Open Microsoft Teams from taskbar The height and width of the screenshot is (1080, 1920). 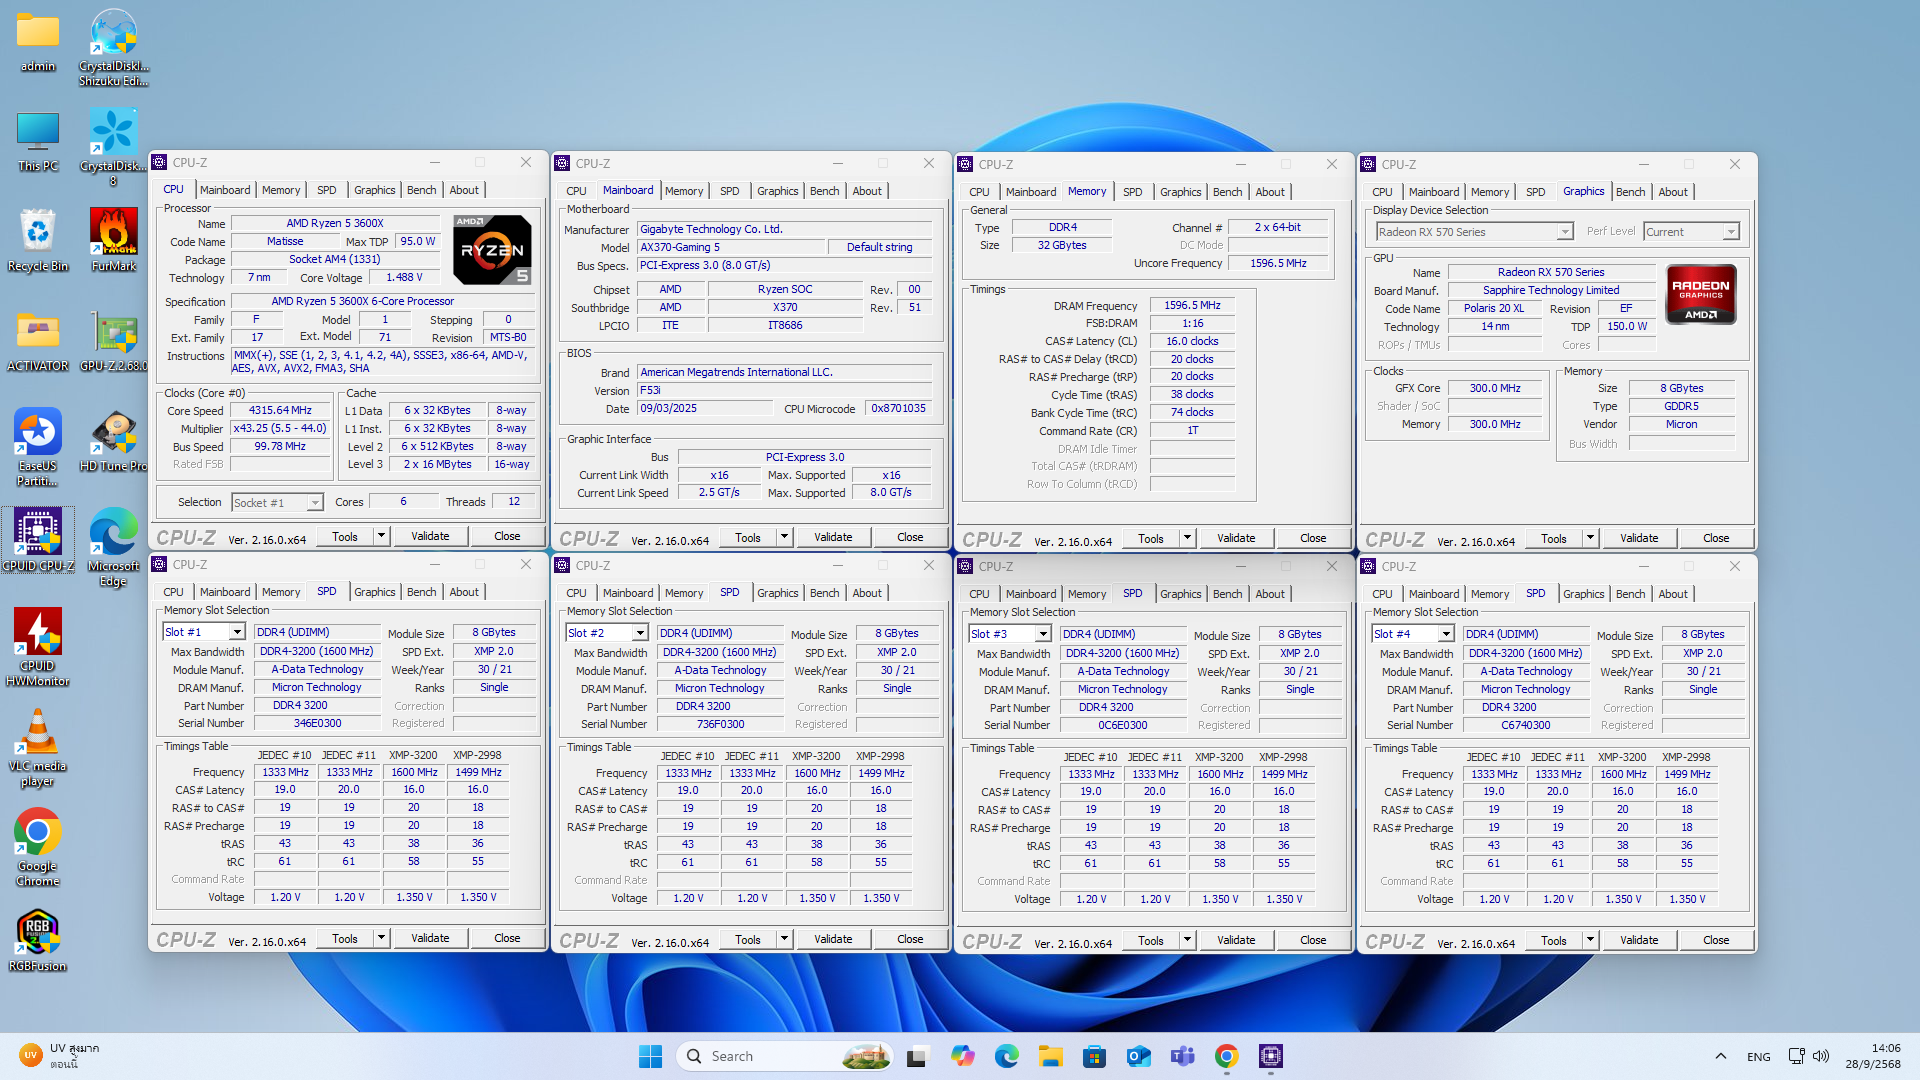[x=1182, y=1056]
